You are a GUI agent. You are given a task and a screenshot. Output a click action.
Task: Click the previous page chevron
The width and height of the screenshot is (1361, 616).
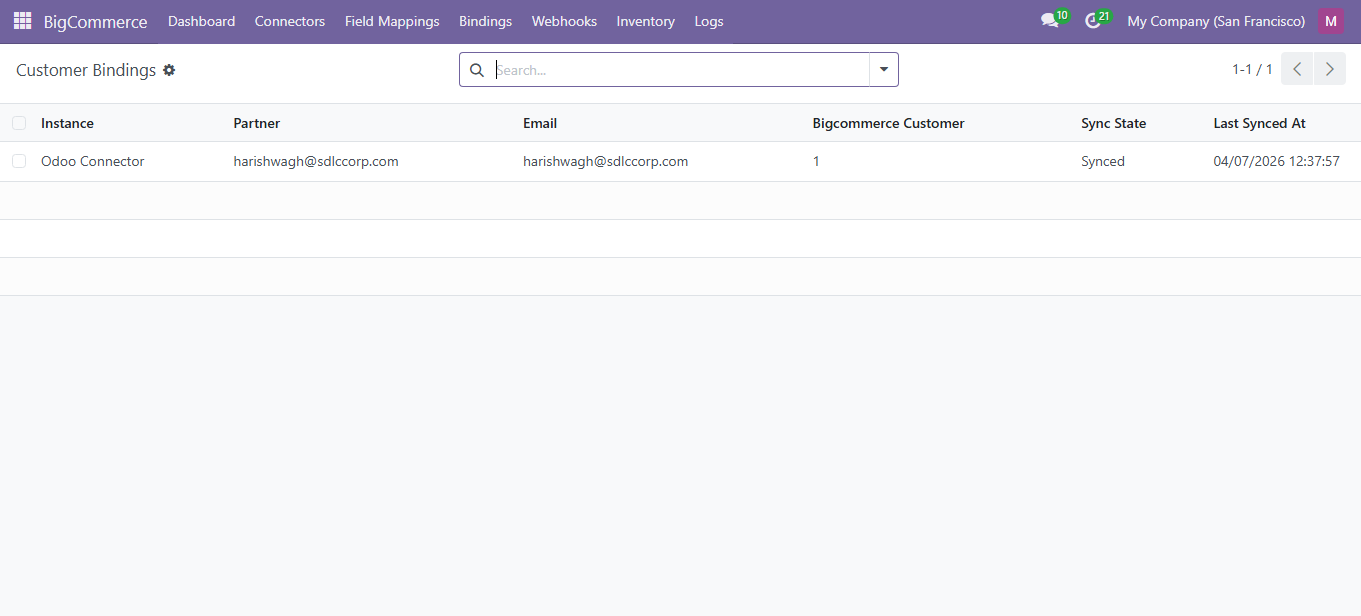point(1296,68)
